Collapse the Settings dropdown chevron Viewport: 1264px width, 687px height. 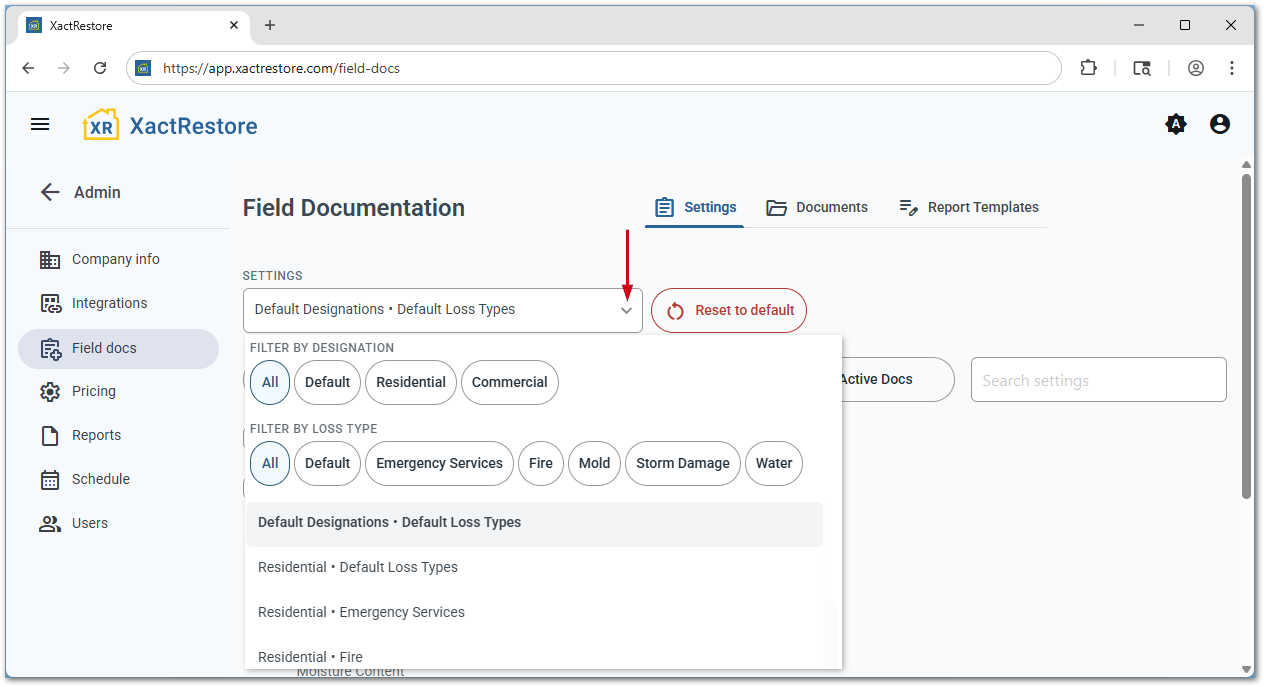626,310
